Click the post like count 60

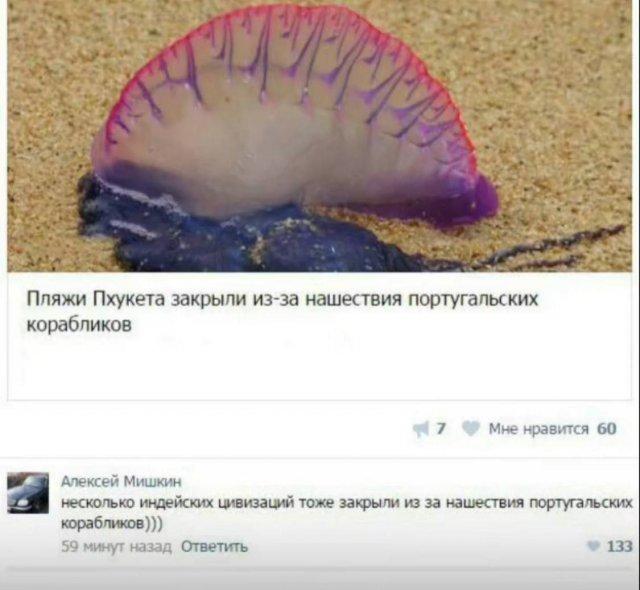coord(607,429)
